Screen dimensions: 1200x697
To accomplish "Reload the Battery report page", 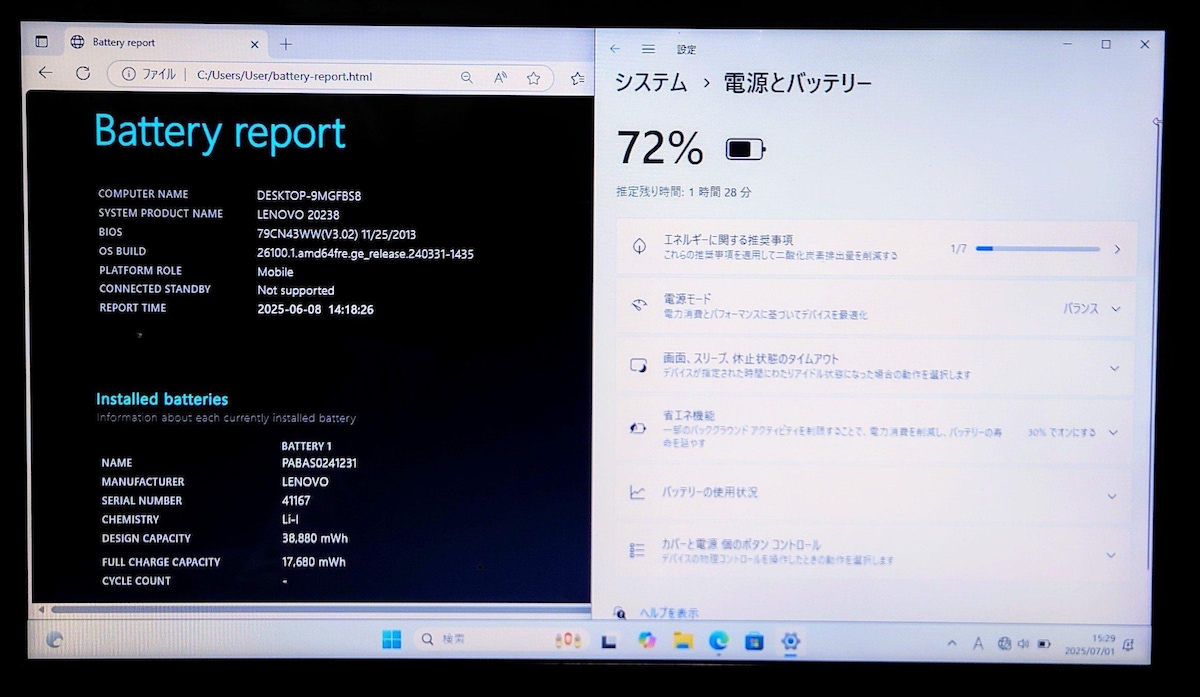I will 83,73.
